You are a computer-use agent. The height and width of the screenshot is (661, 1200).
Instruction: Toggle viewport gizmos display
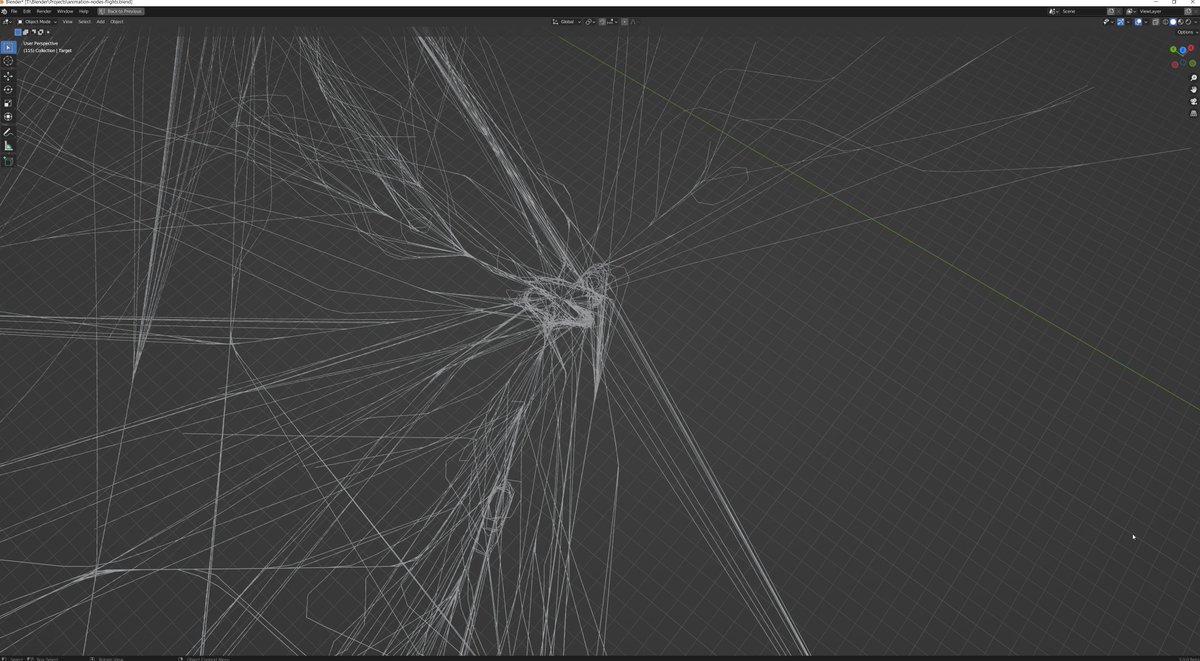pos(1120,22)
